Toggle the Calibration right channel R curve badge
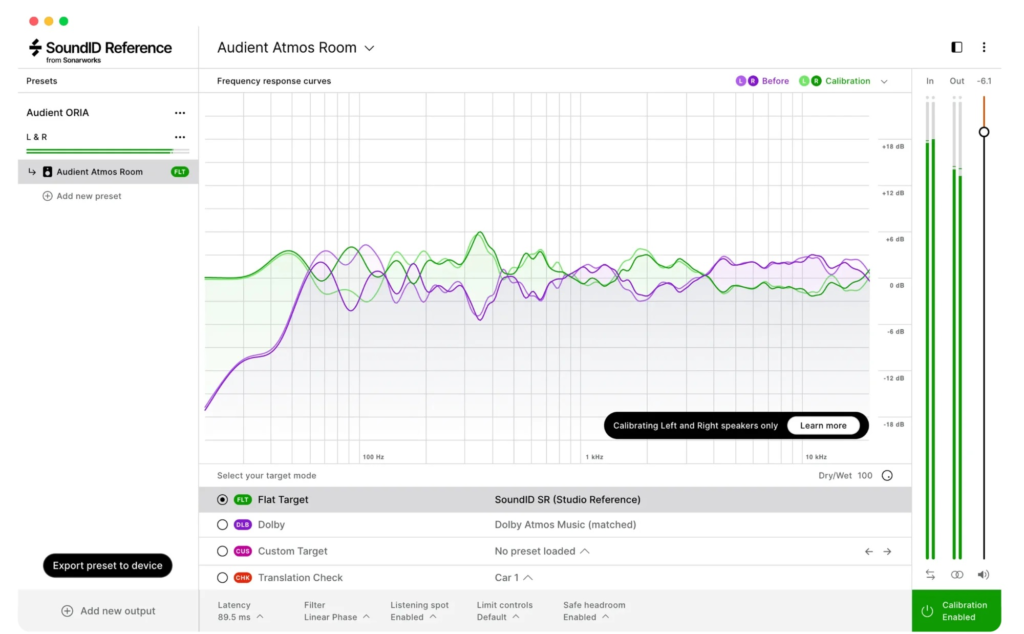Image resolution: width=1024 pixels, height=634 pixels. click(x=816, y=81)
